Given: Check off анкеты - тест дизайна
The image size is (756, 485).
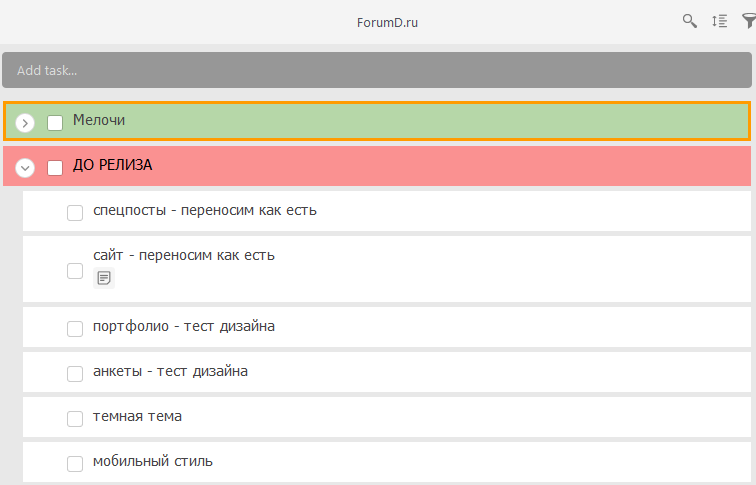Looking at the screenshot, I should point(75,373).
